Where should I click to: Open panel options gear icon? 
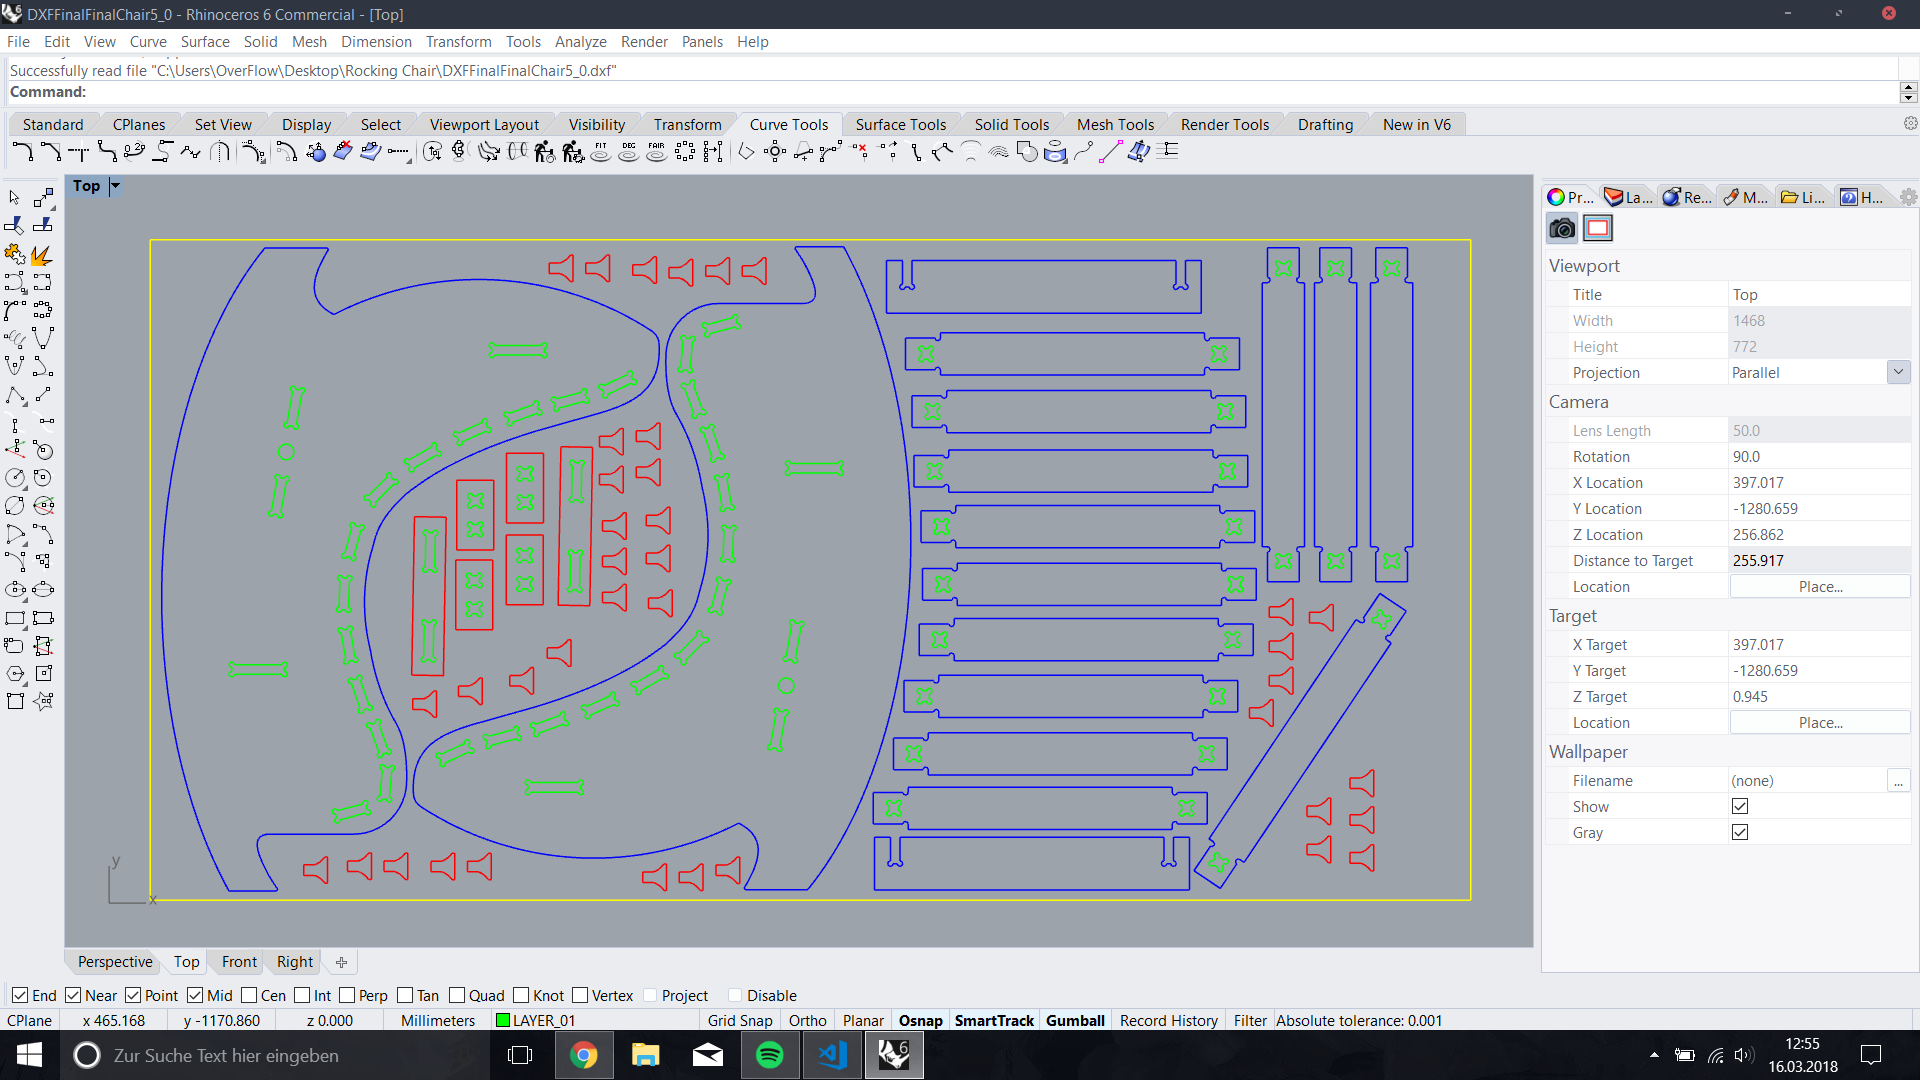[x=1908, y=197]
